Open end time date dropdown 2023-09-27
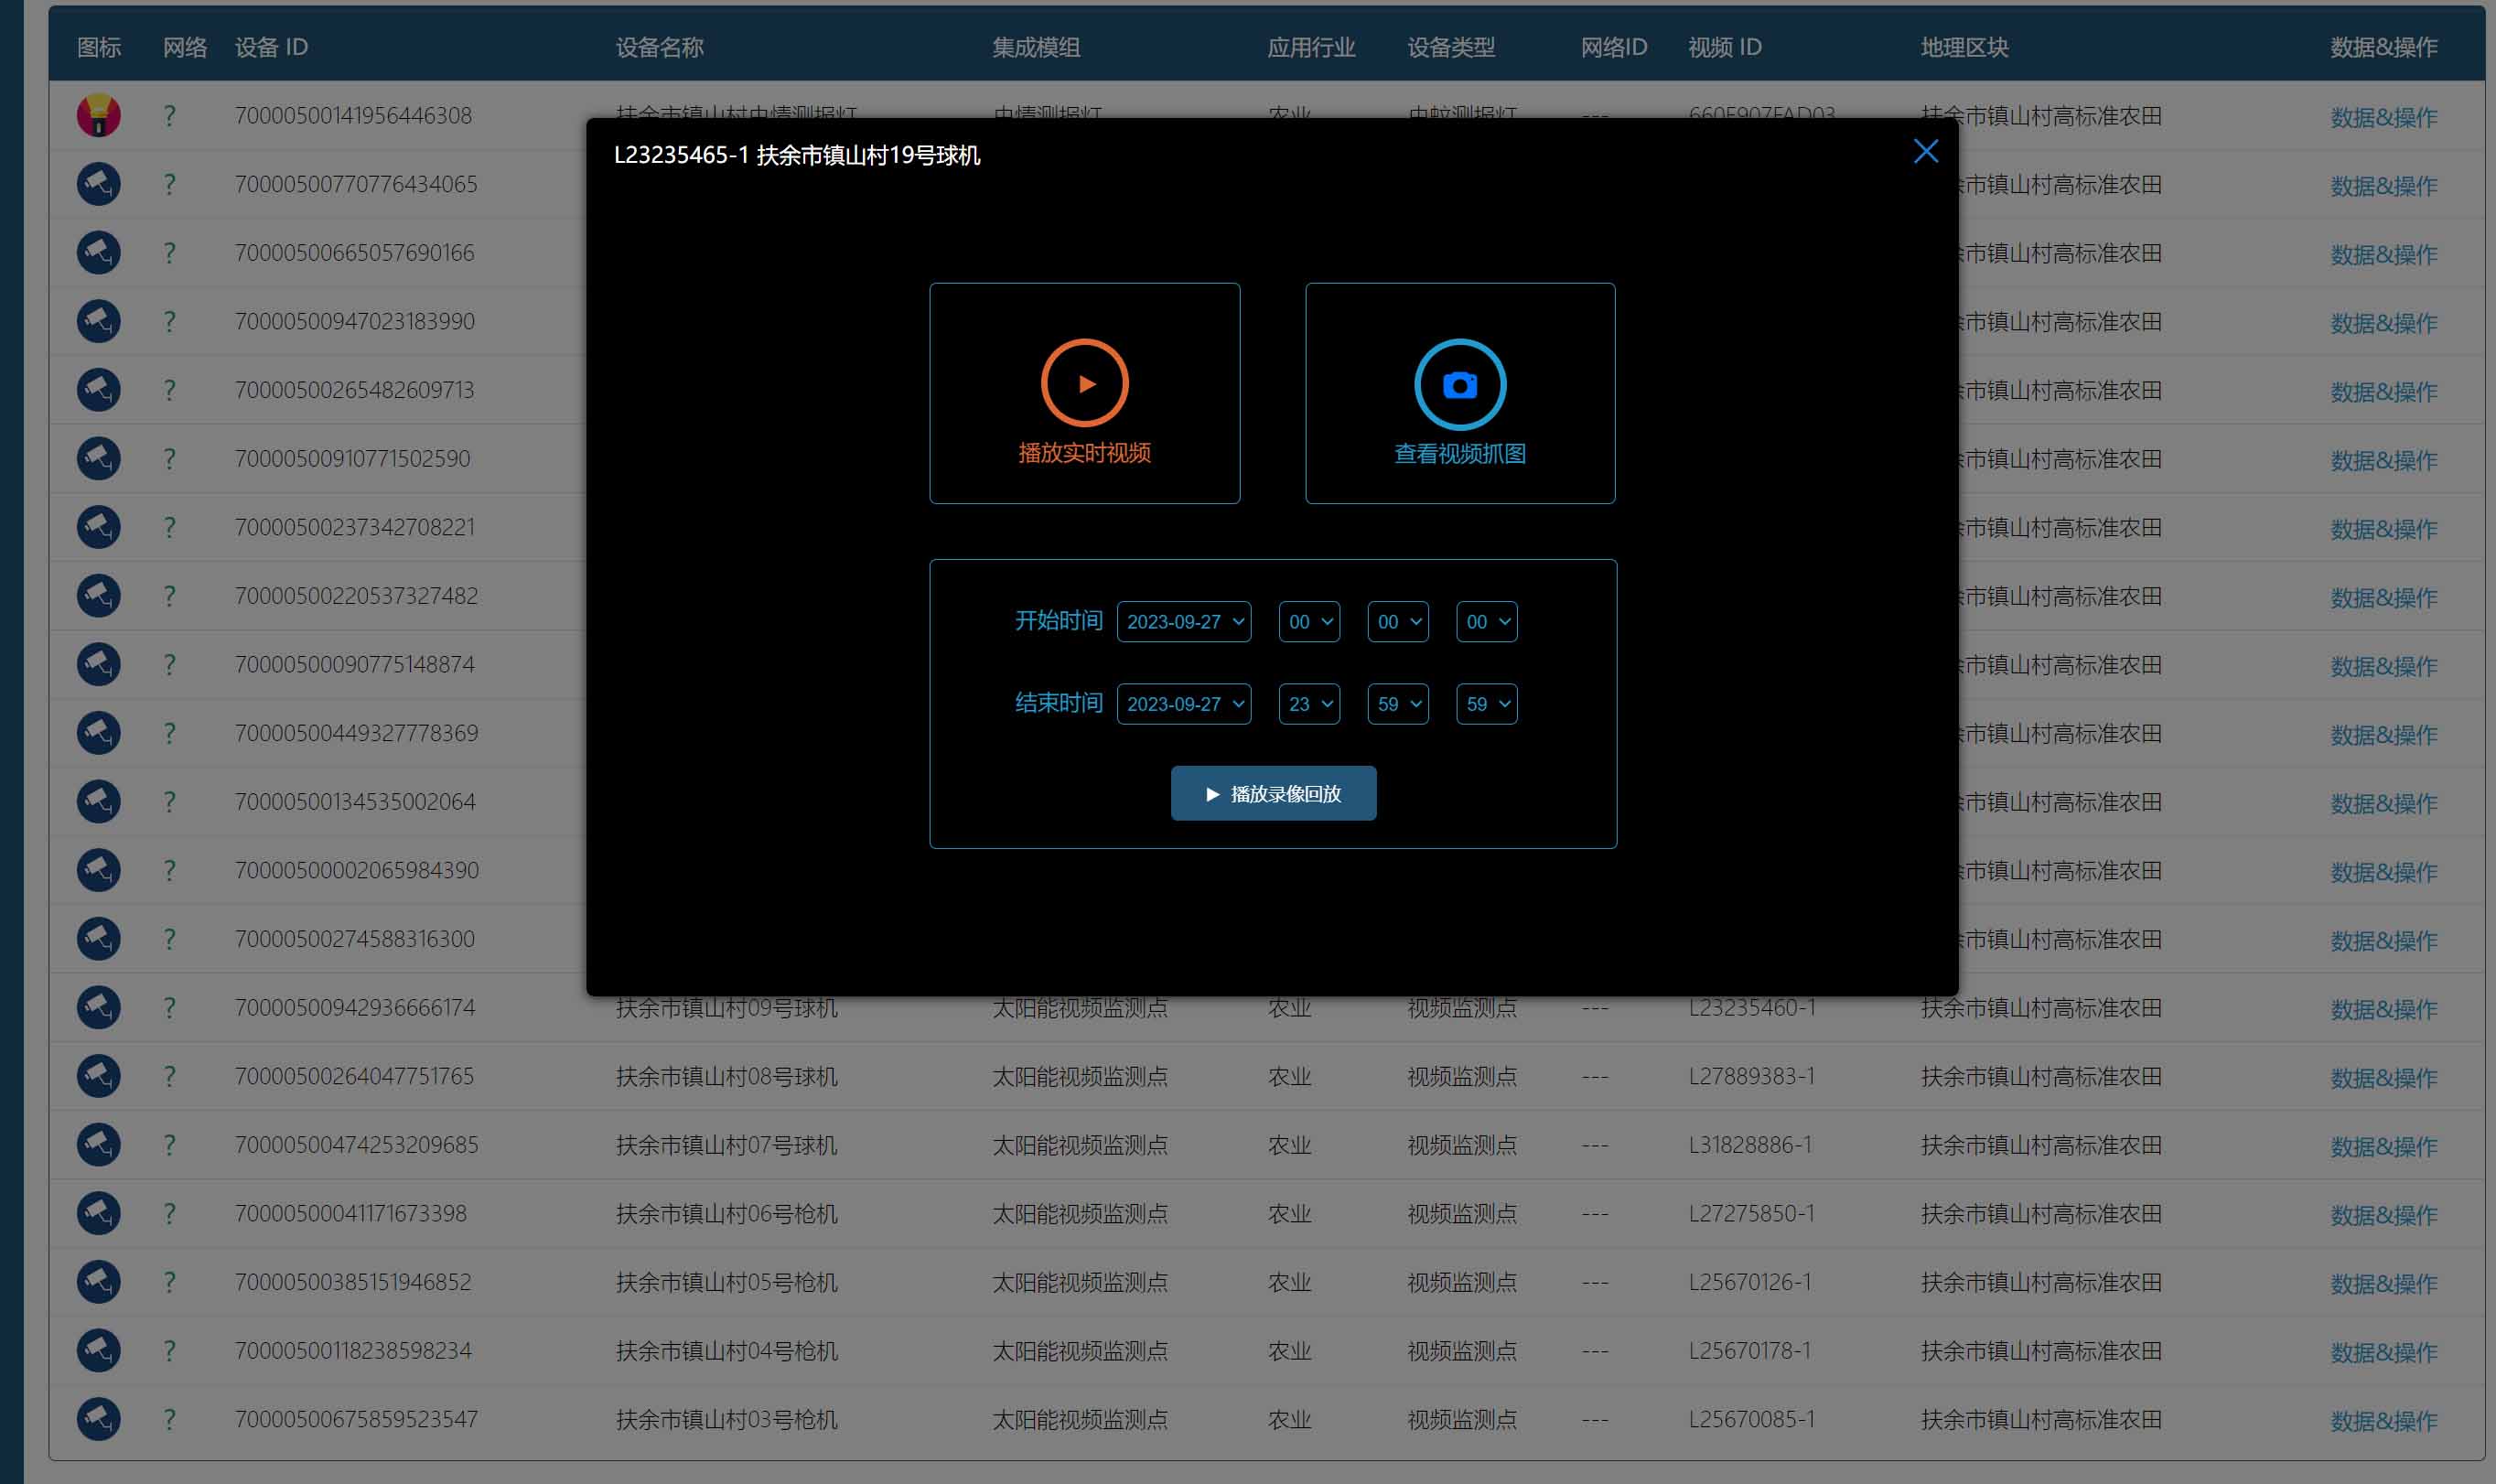The width and height of the screenshot is (2496, 1484). [1183, 703]
